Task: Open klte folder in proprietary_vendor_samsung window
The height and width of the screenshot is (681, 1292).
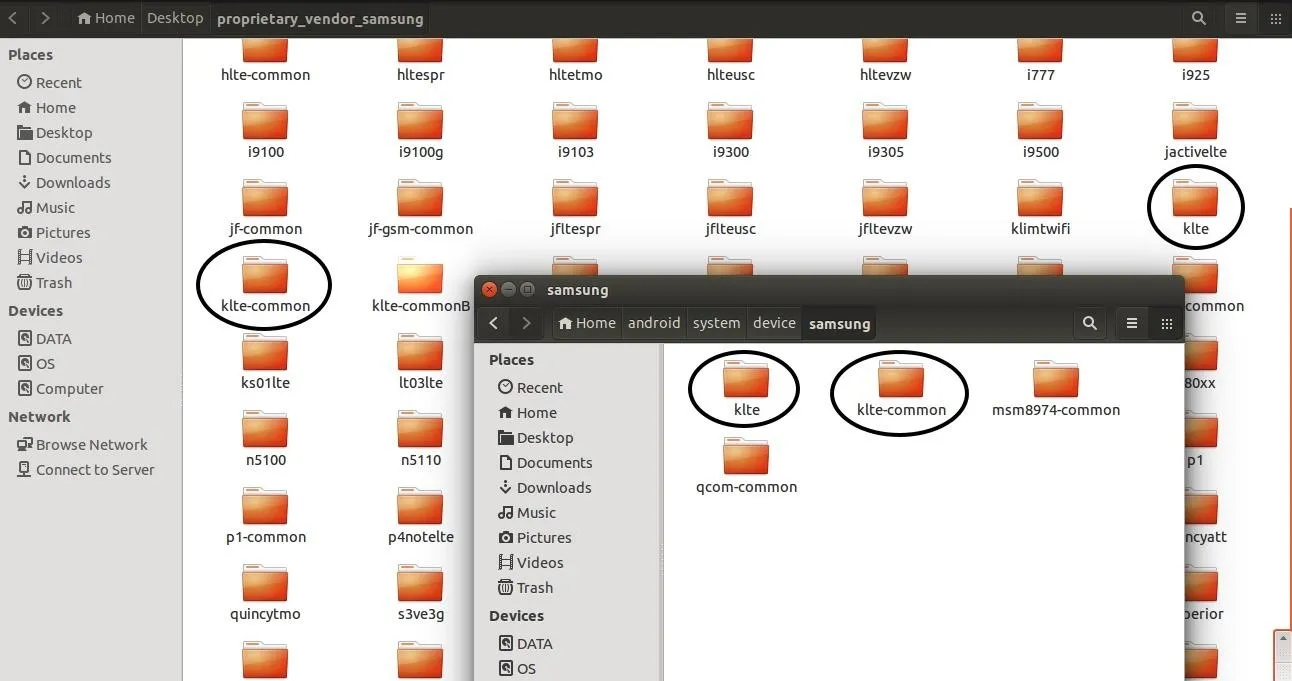Action: point(1195,208)
